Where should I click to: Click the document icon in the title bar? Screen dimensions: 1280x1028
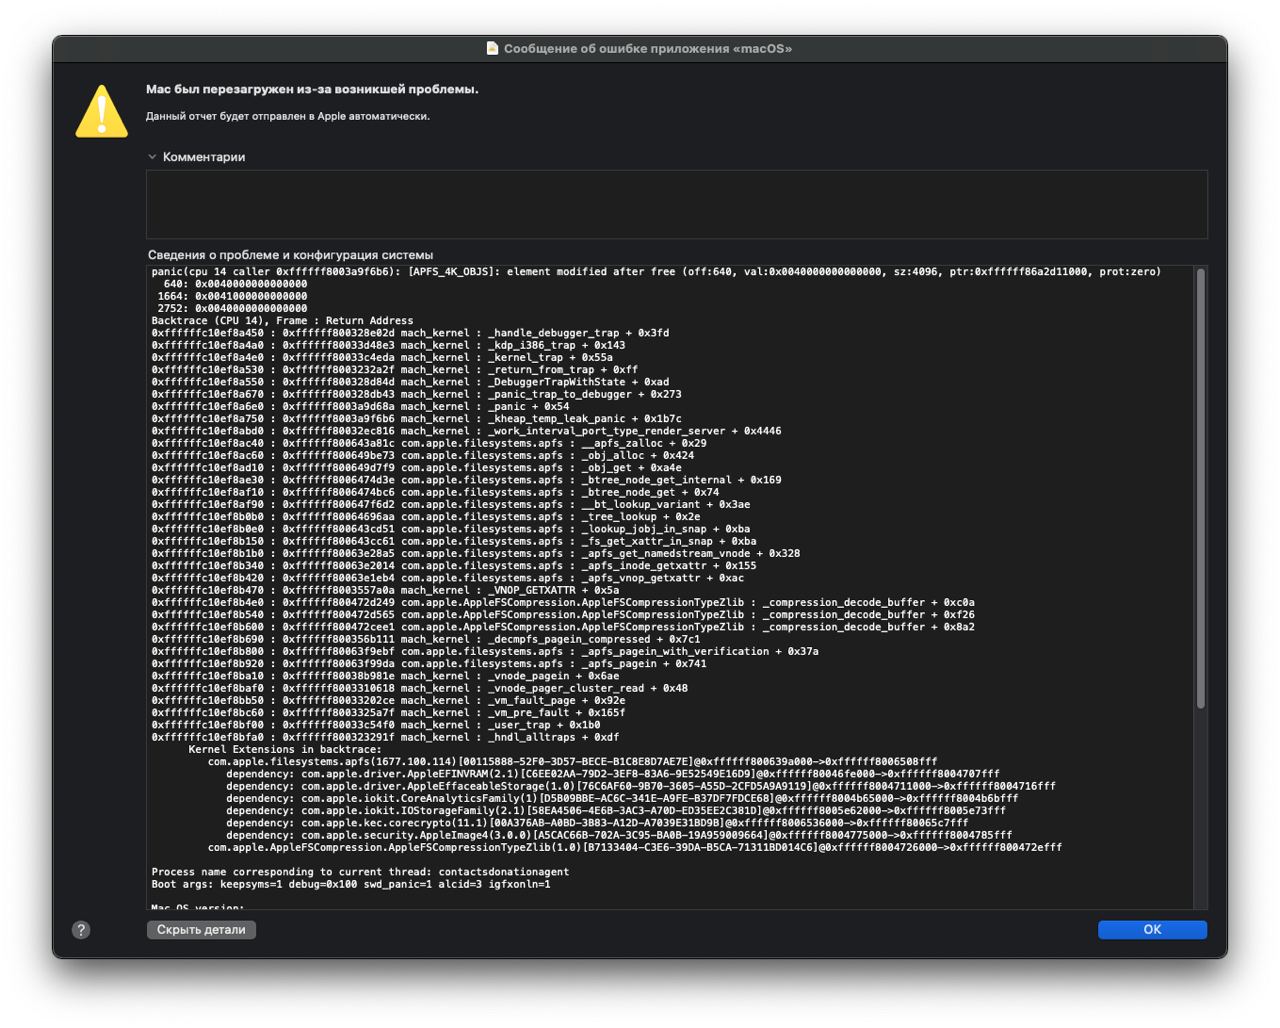pyautogui.click(x=492, y=48)
